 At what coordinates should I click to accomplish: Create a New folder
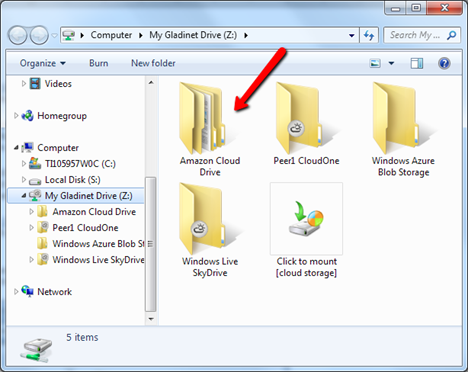click(153, 63)
